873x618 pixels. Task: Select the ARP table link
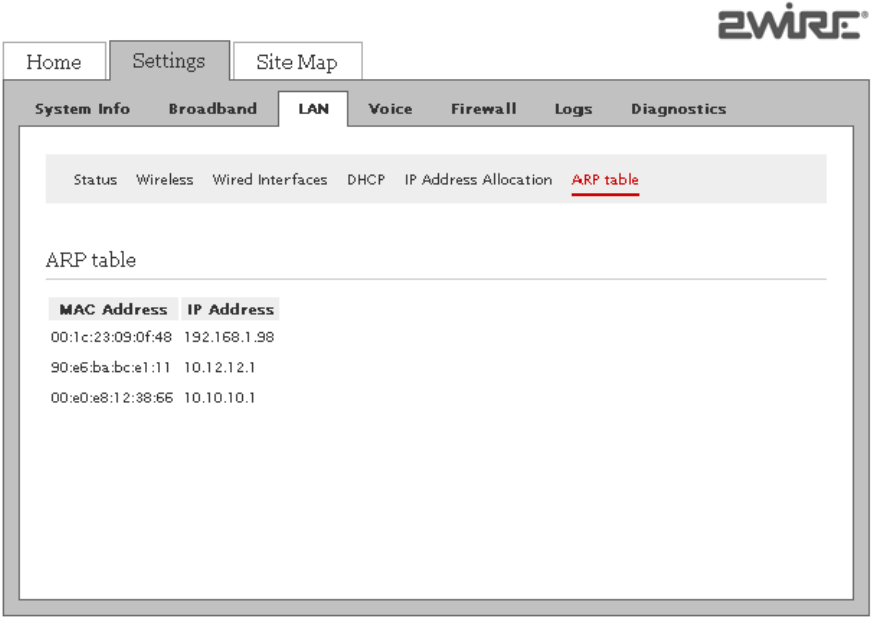click(605, 180)
